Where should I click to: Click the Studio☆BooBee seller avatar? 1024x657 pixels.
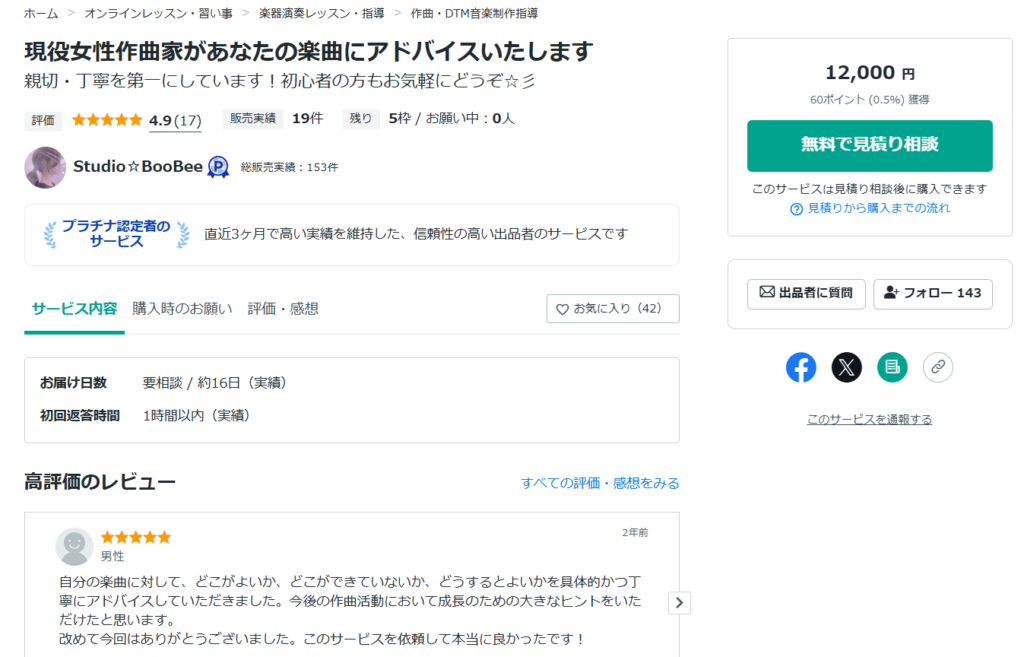tap(45, 167)
